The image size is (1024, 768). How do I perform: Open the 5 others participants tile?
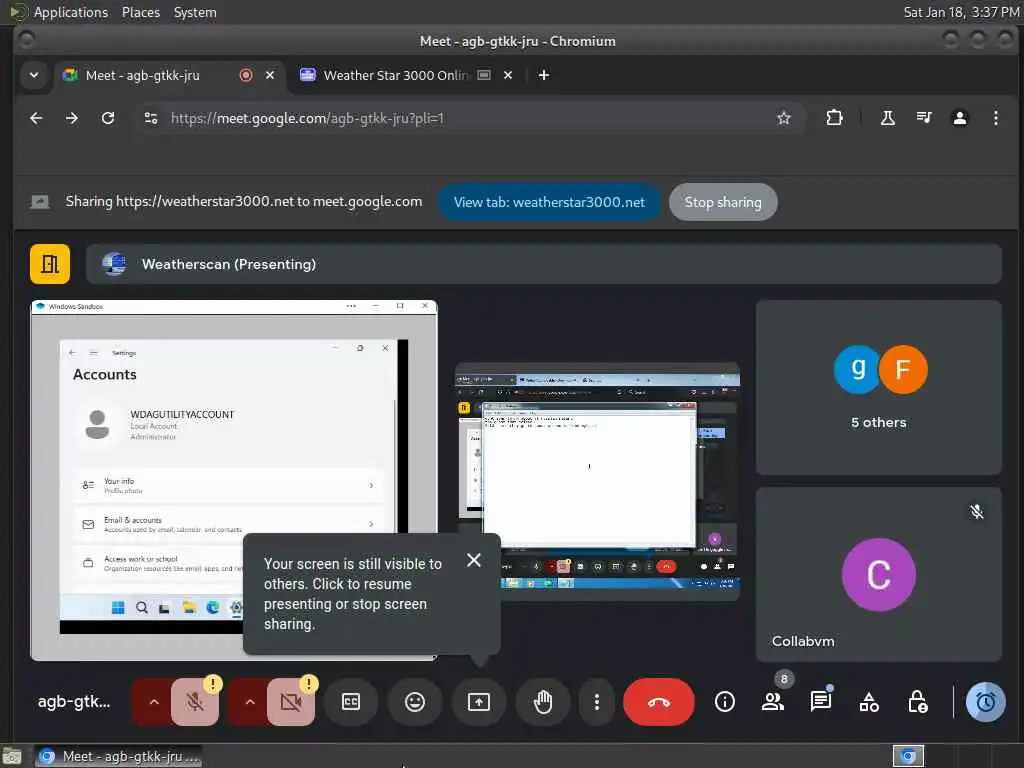878,387
